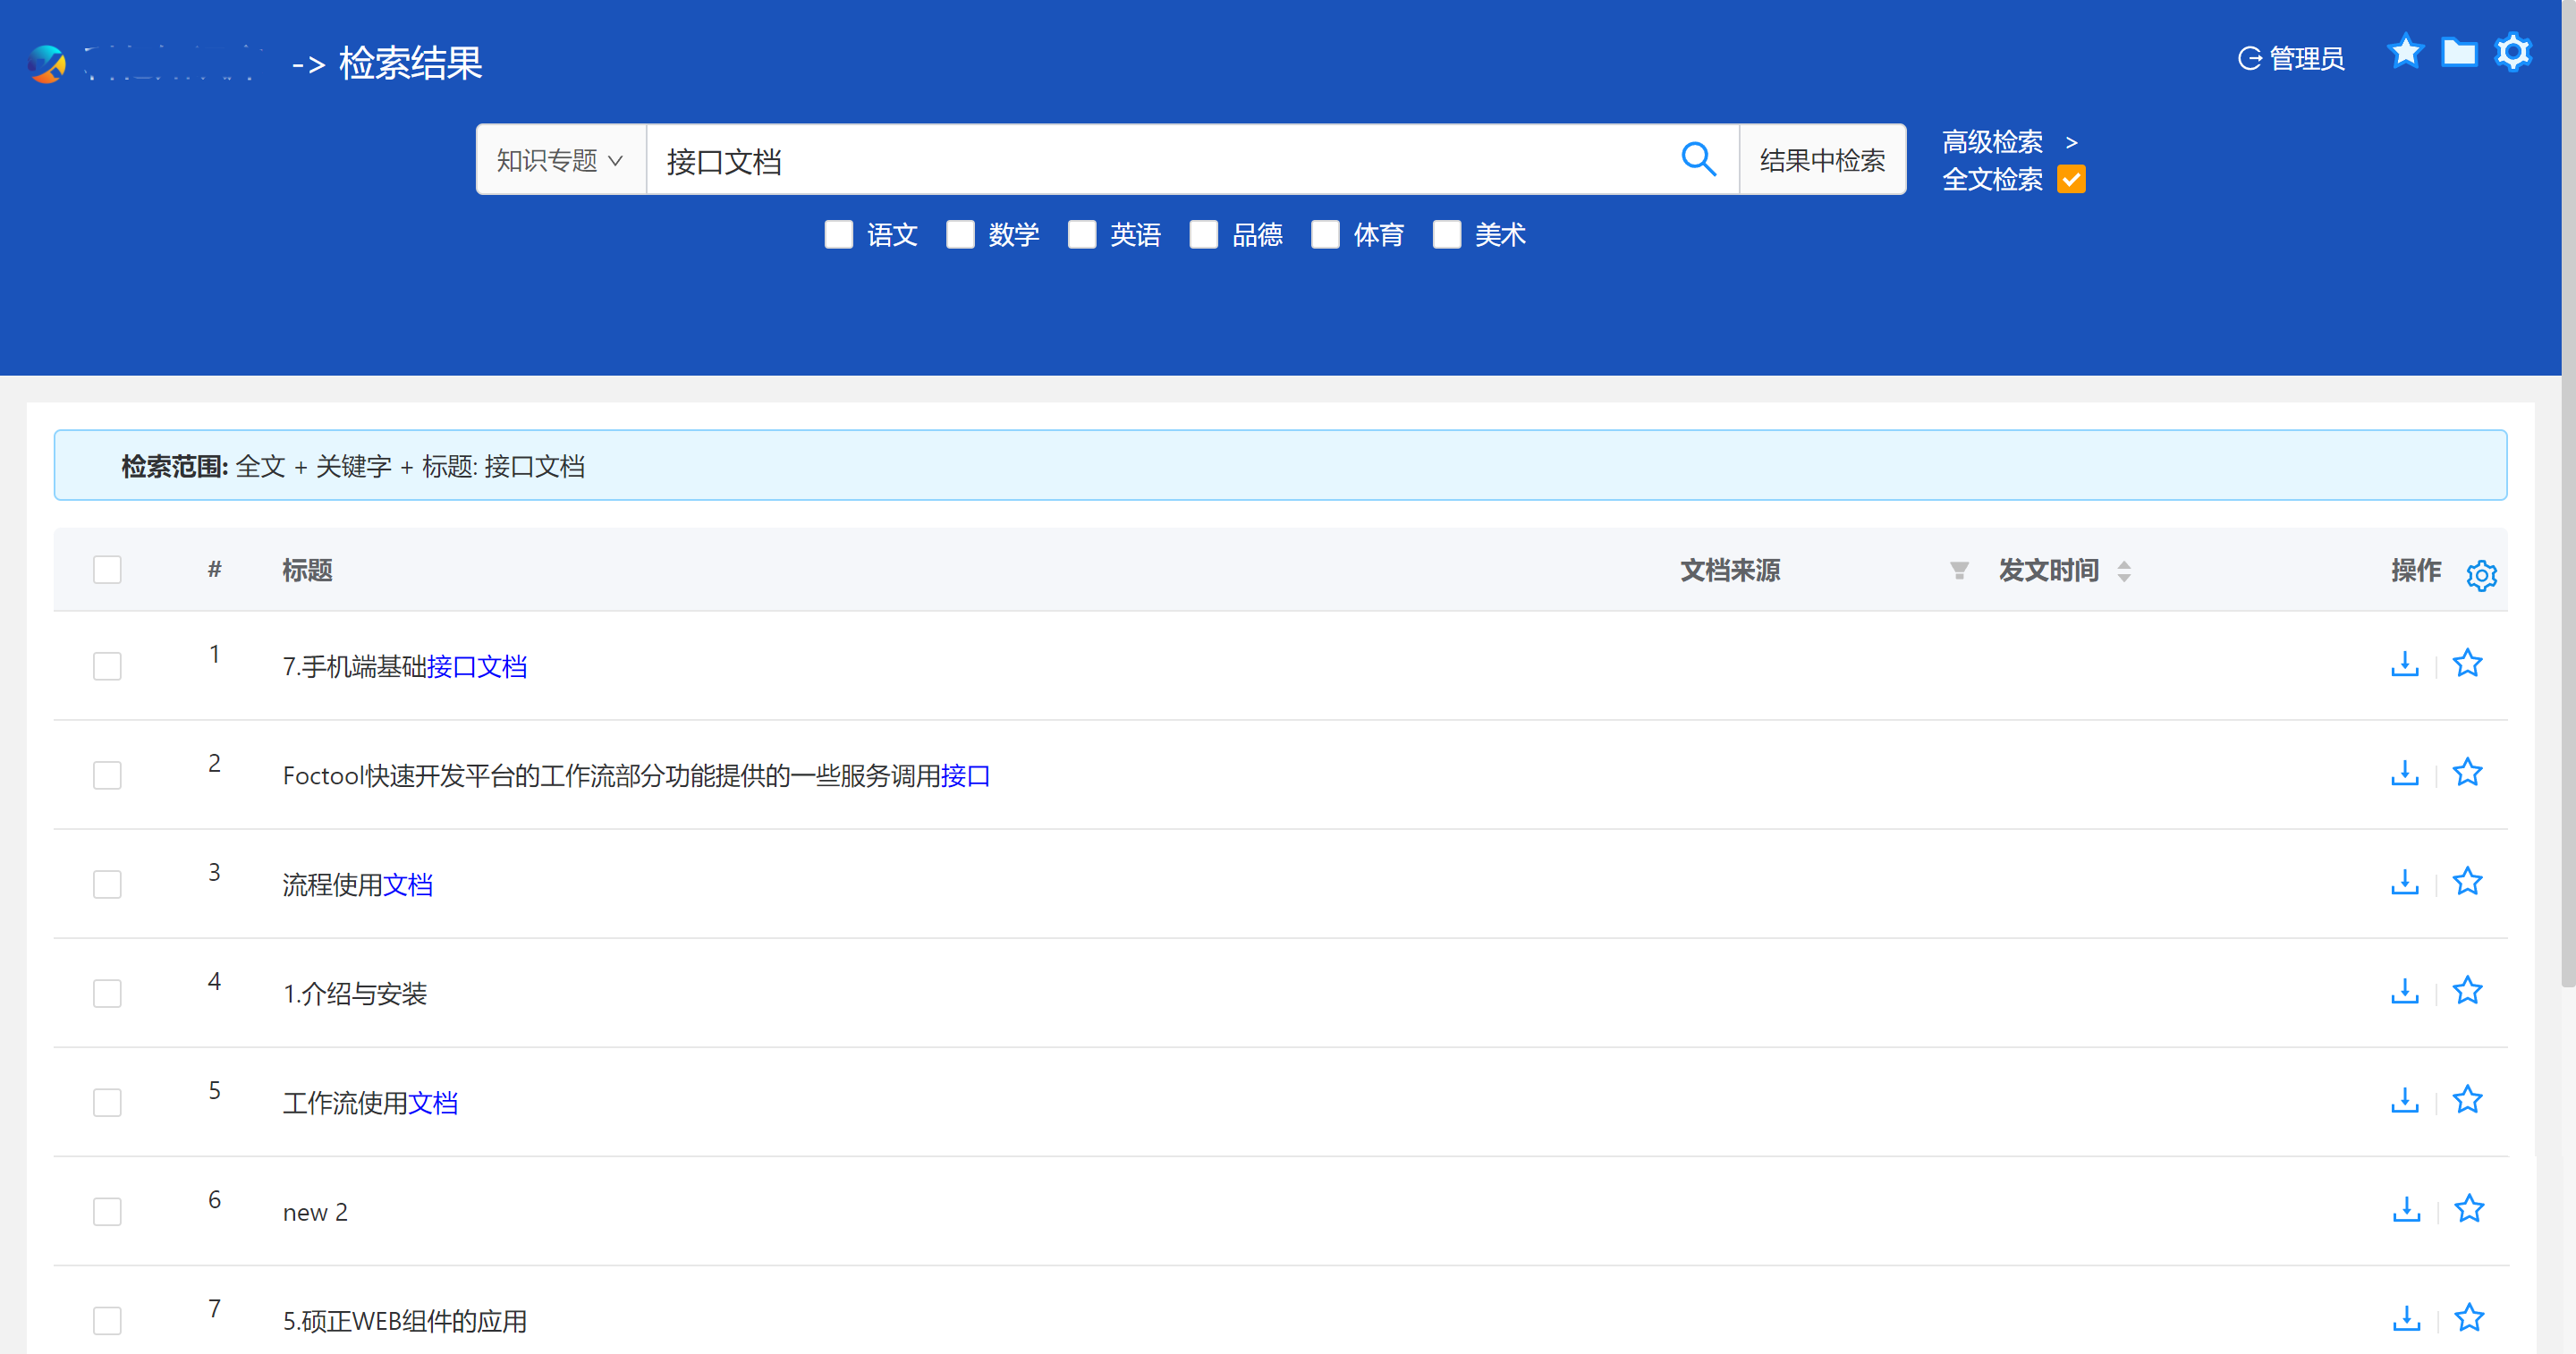Check the row 2 Foctool checkbox

click(107, 775)
